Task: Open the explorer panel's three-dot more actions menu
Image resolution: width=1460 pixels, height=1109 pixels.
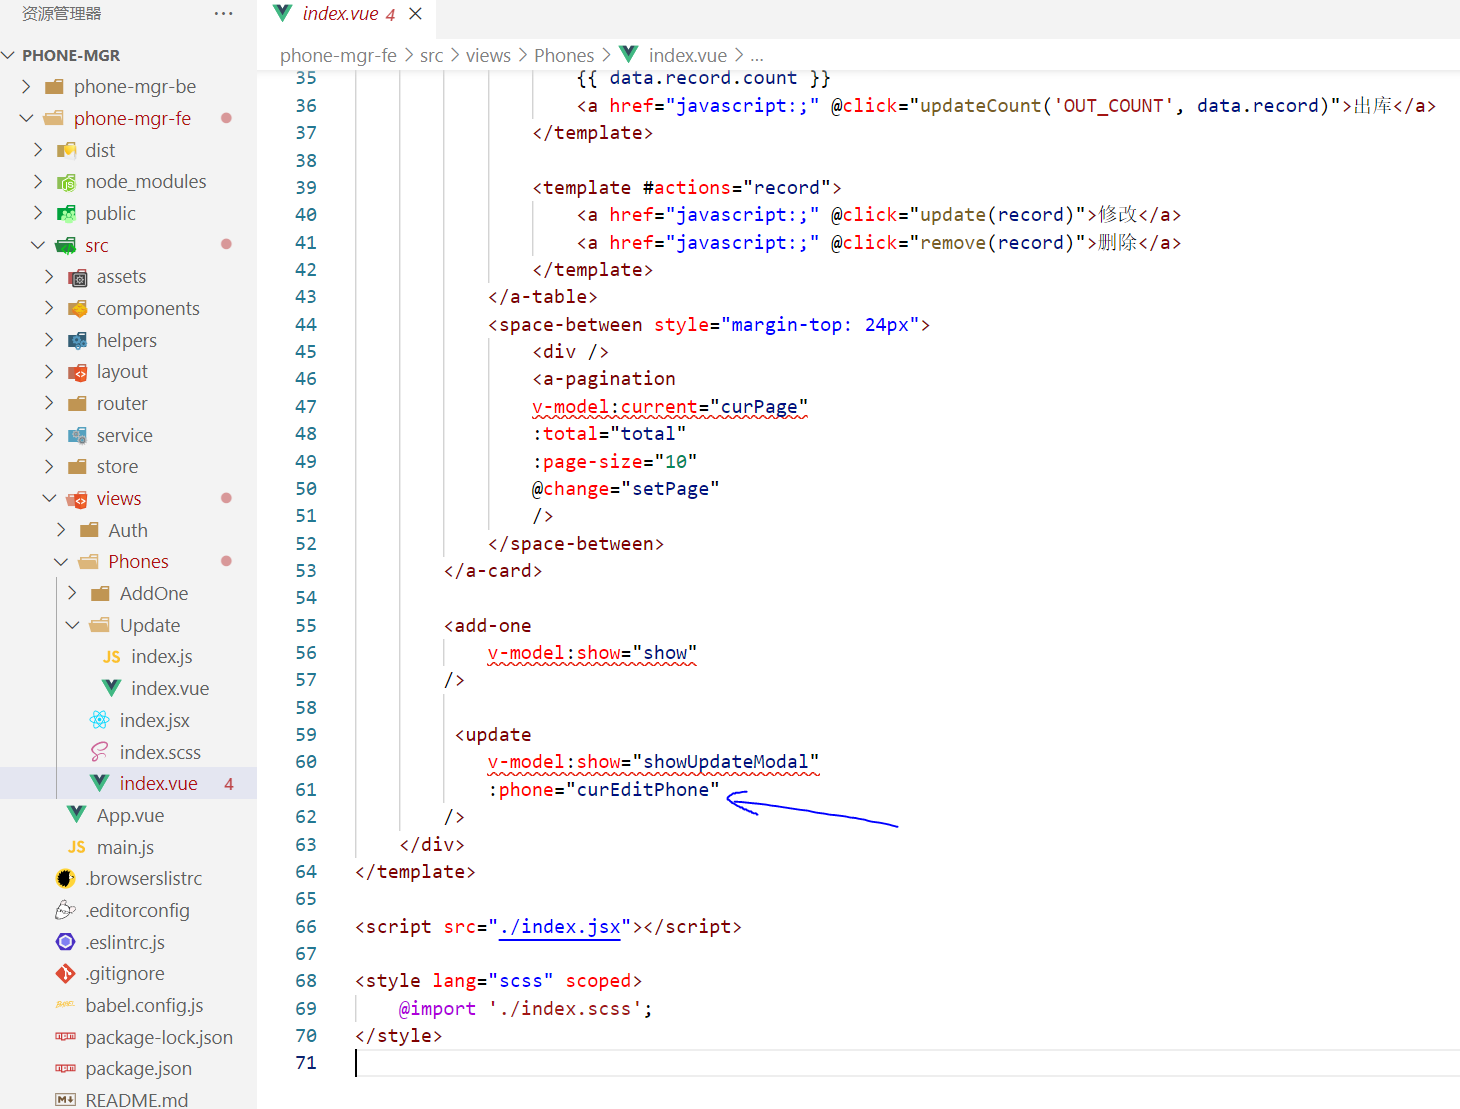Action: (x=223, y=14)
